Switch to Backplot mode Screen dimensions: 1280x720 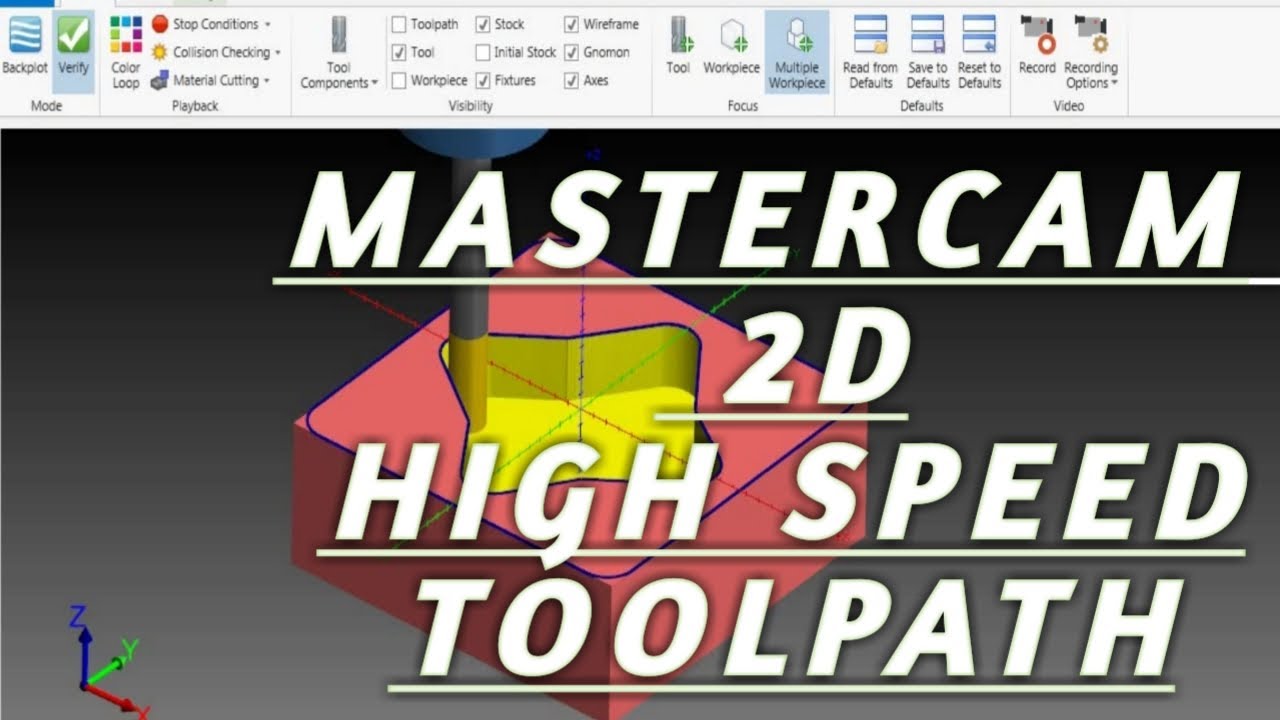(x=24, y=46)
